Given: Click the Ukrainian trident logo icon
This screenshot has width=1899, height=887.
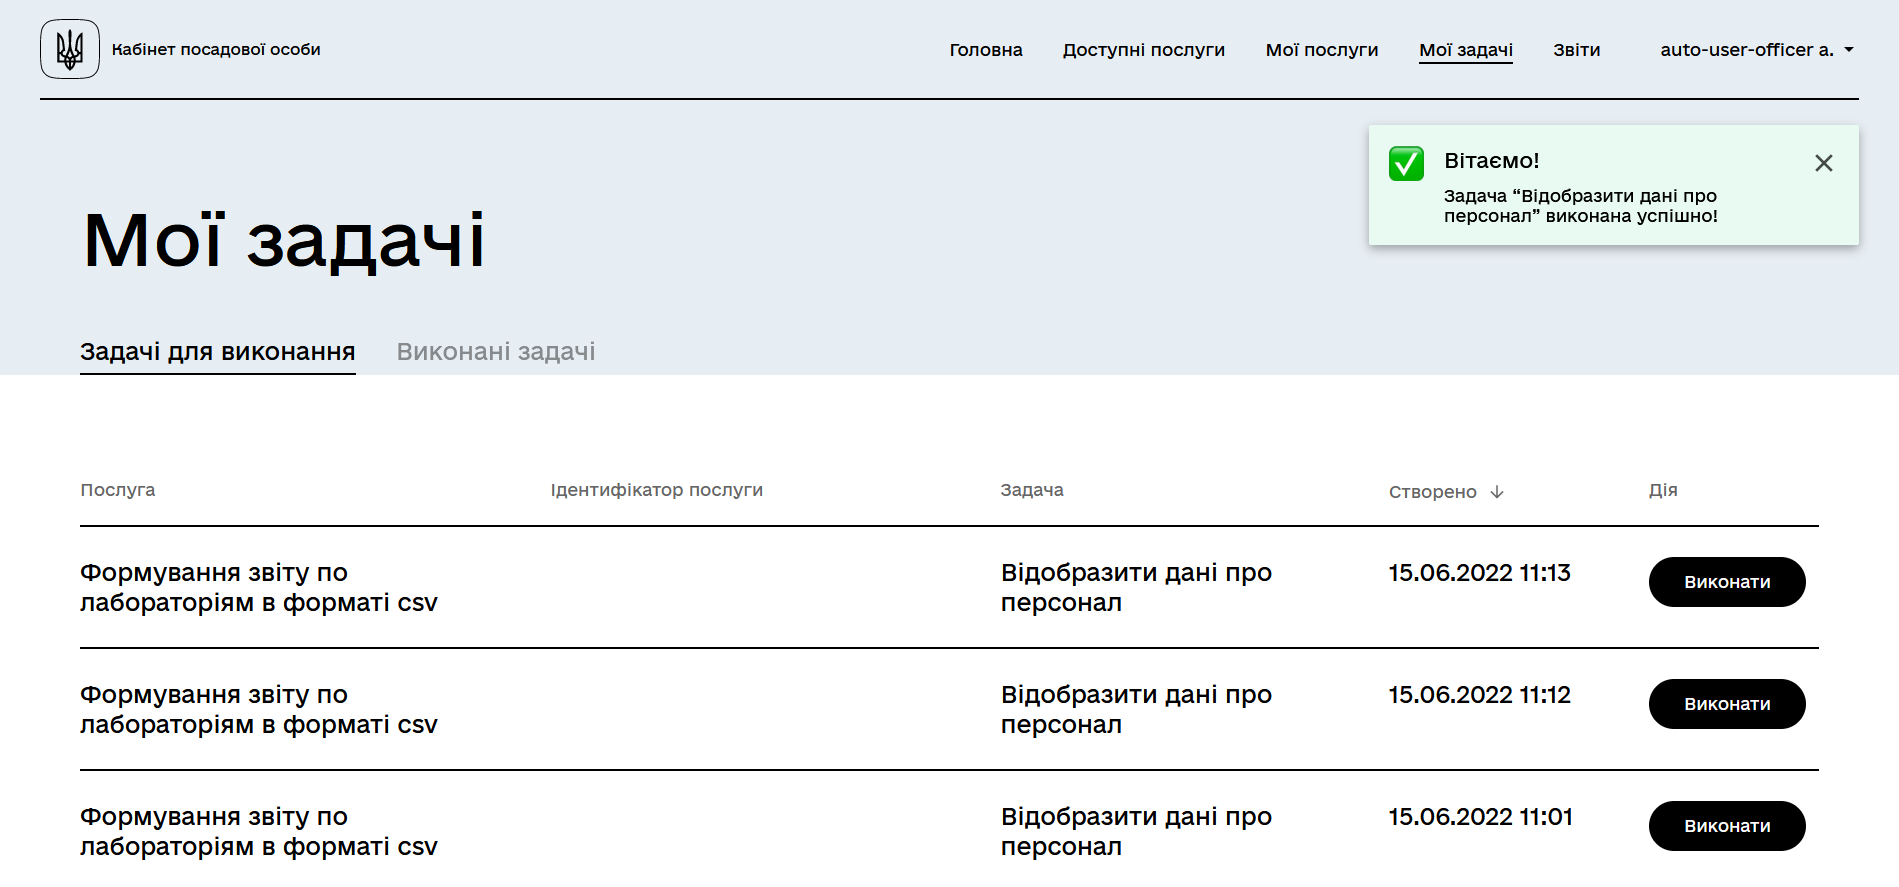Looking at the screenshot, I should (x=70, y=49).
